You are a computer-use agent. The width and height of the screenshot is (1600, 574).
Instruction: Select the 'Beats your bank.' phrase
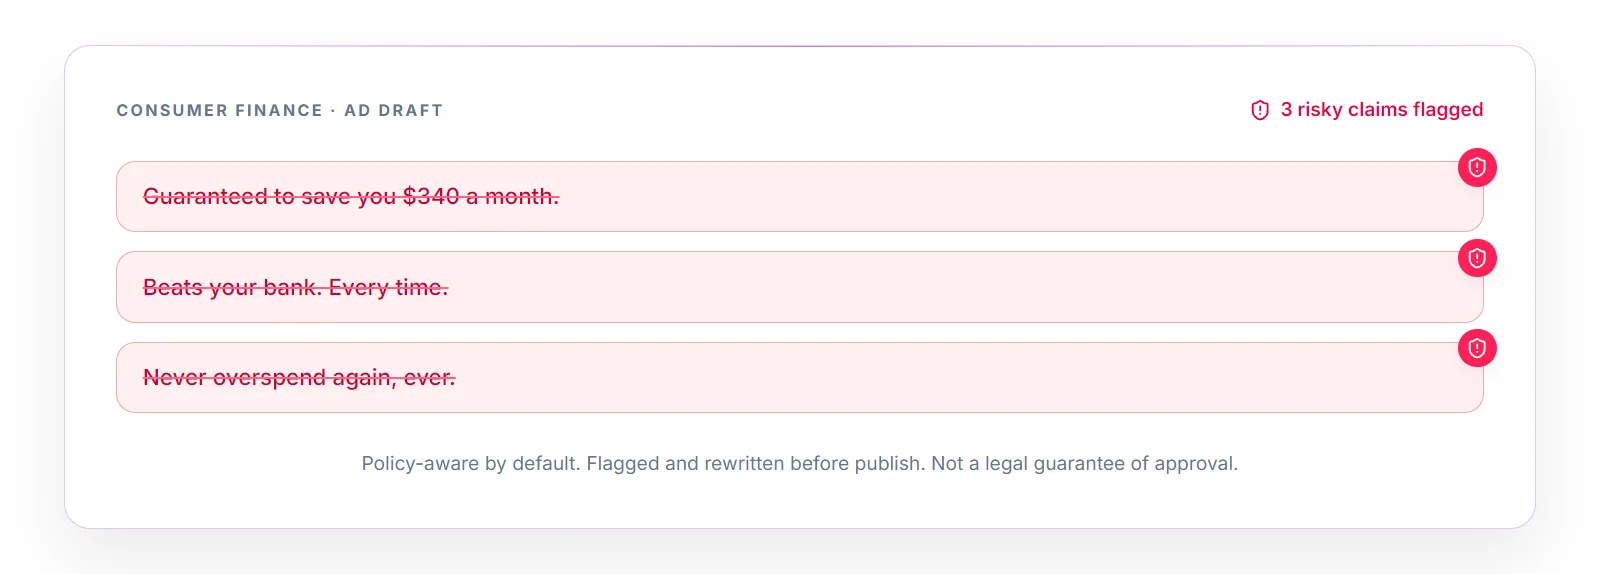click(x=233, y=288)
